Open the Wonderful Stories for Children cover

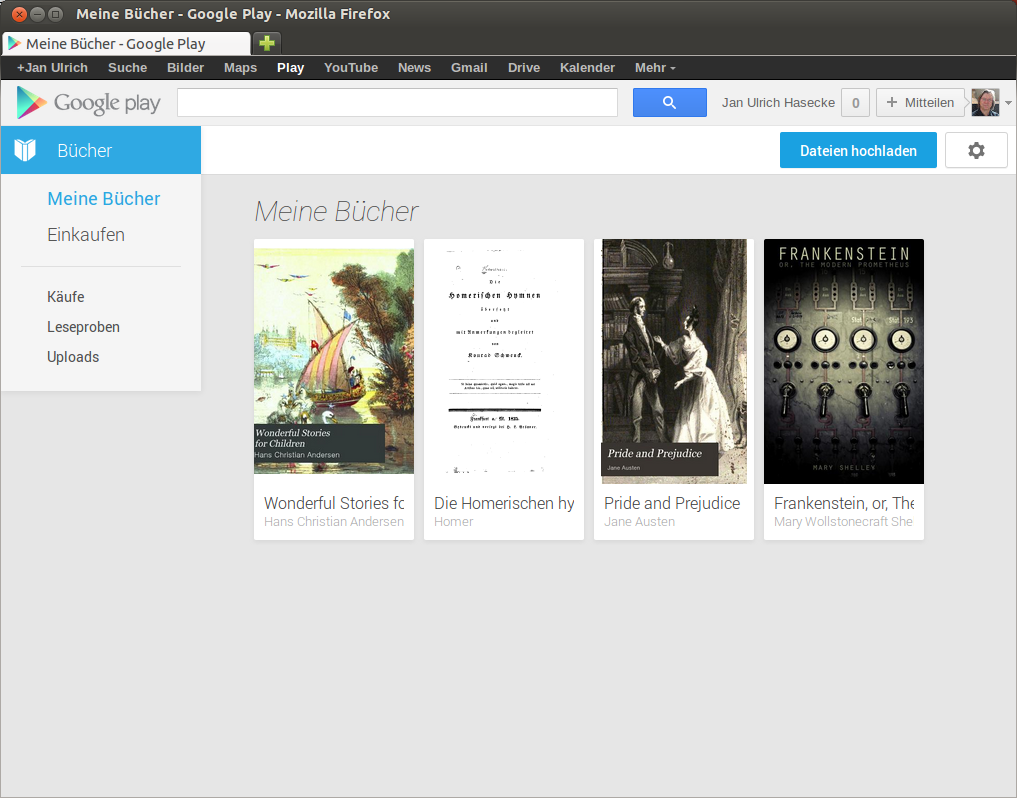point(334,361)
